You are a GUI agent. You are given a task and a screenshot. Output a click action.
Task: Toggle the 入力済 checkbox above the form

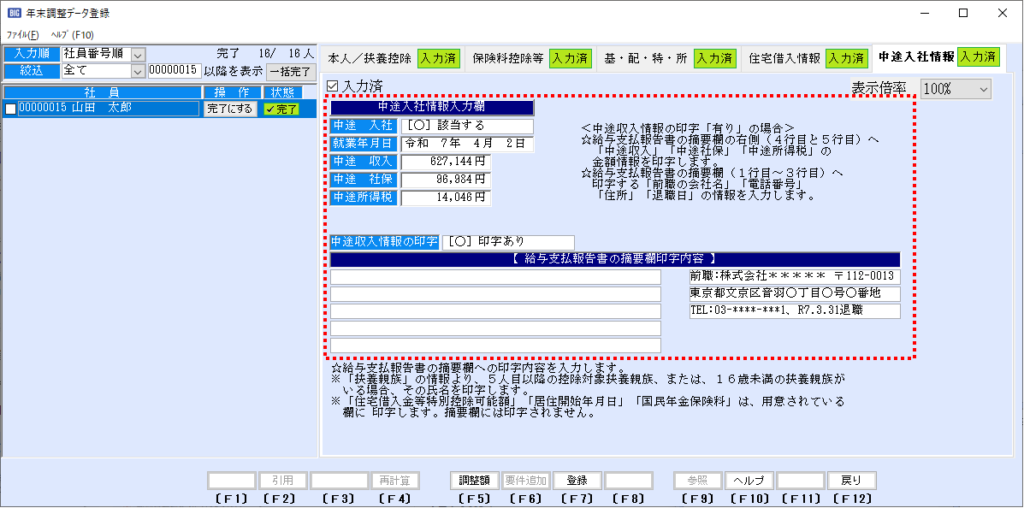point(334,86)
